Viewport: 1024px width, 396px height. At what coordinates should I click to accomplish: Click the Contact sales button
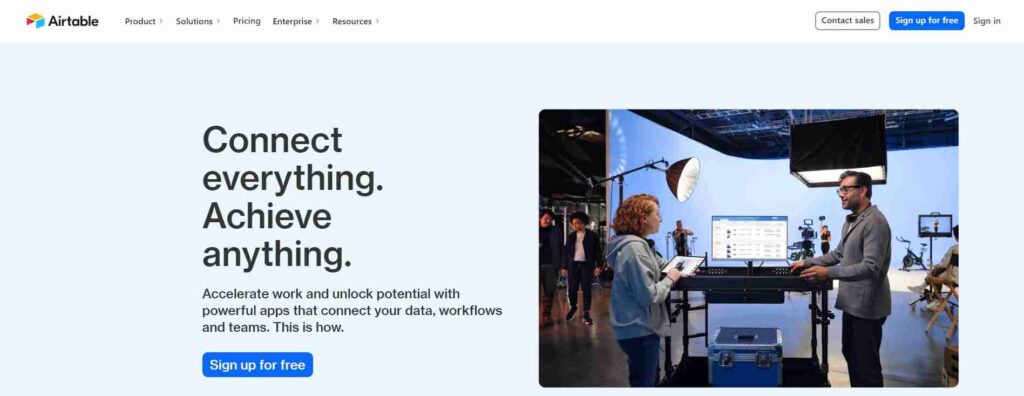[x=847, y=20]
